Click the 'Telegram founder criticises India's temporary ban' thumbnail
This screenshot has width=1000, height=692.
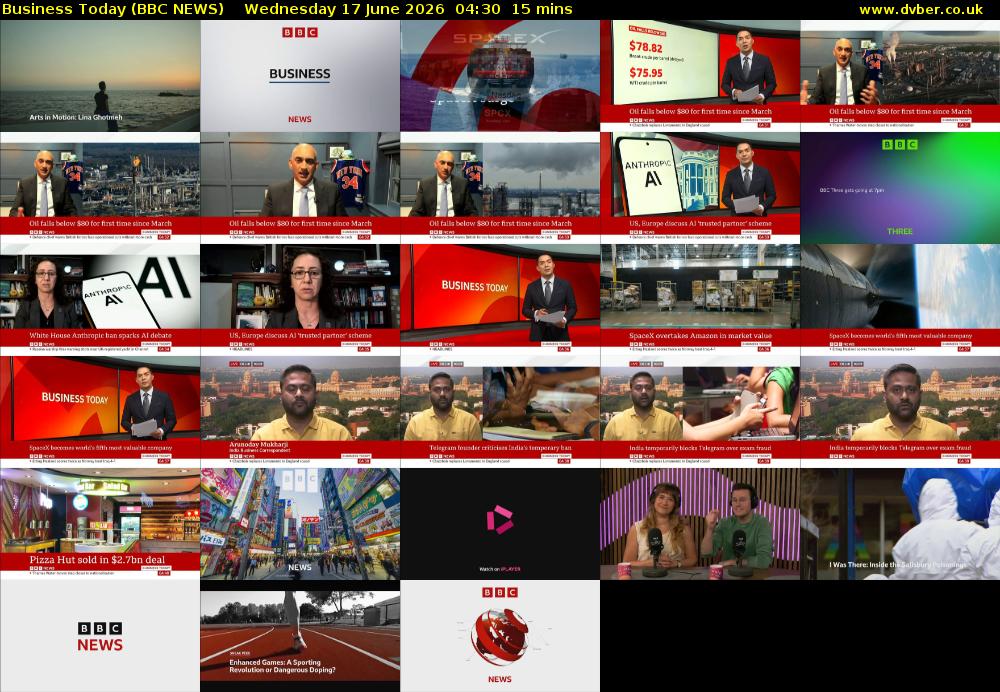pyautogui.click(x=500, y=412)
